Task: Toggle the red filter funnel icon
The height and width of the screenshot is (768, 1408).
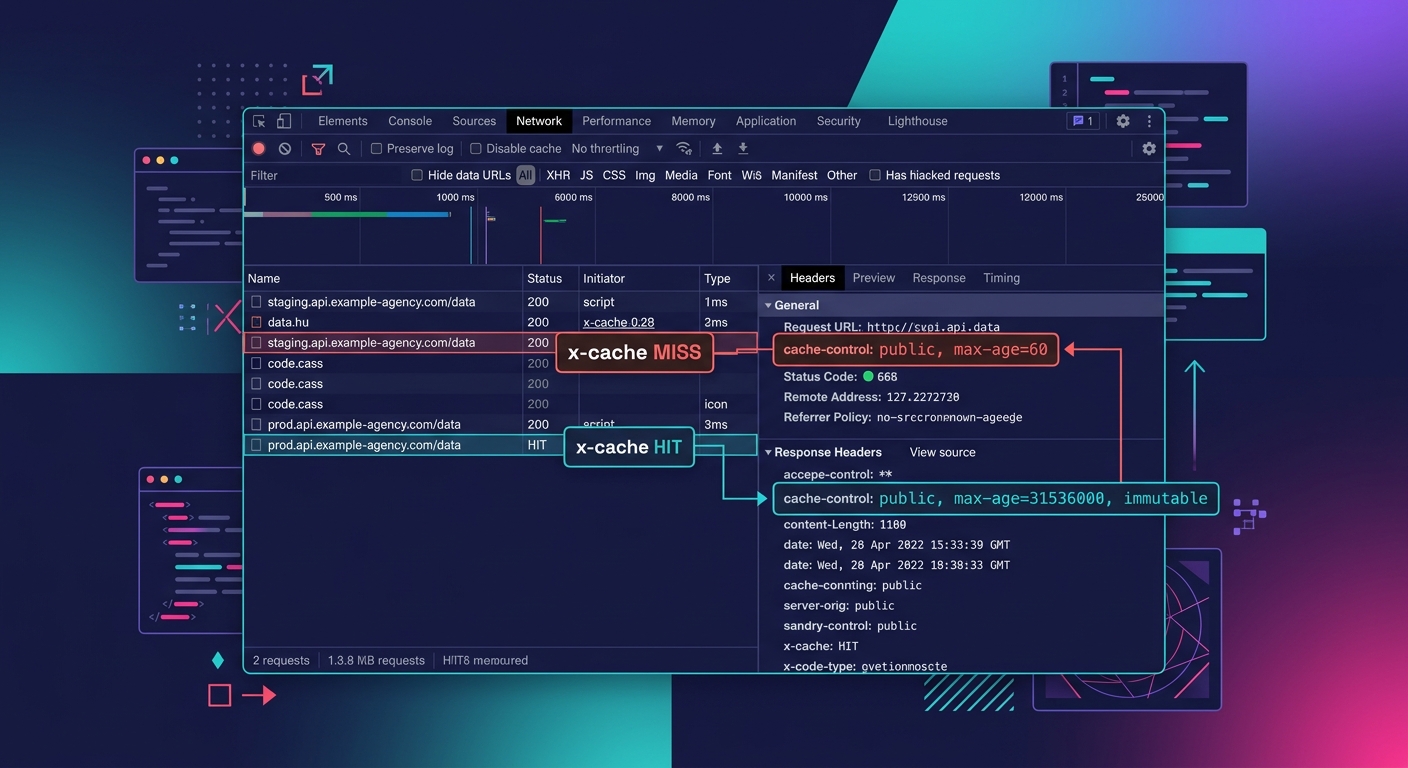Action: [318, 148]
